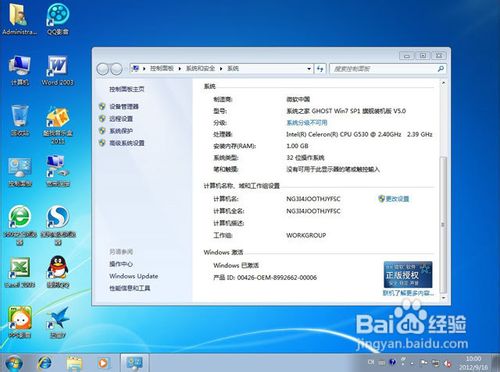Select the Recycle Bin desktop icon
The width and height of the screenshot is (500, 372).
[20, 120]
